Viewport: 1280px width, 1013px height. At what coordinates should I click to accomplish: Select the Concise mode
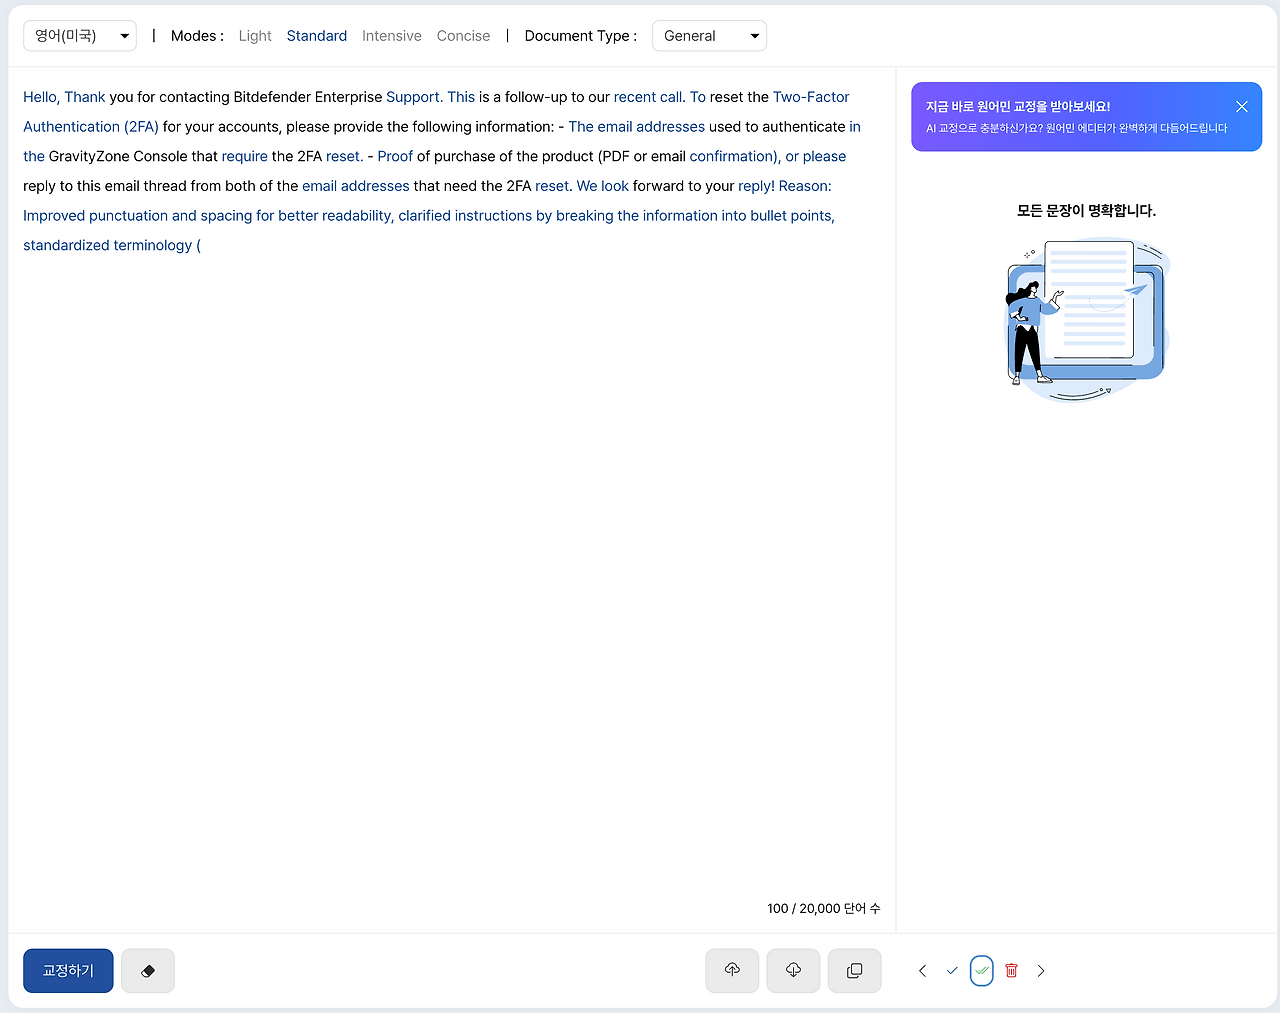point(463,35)
